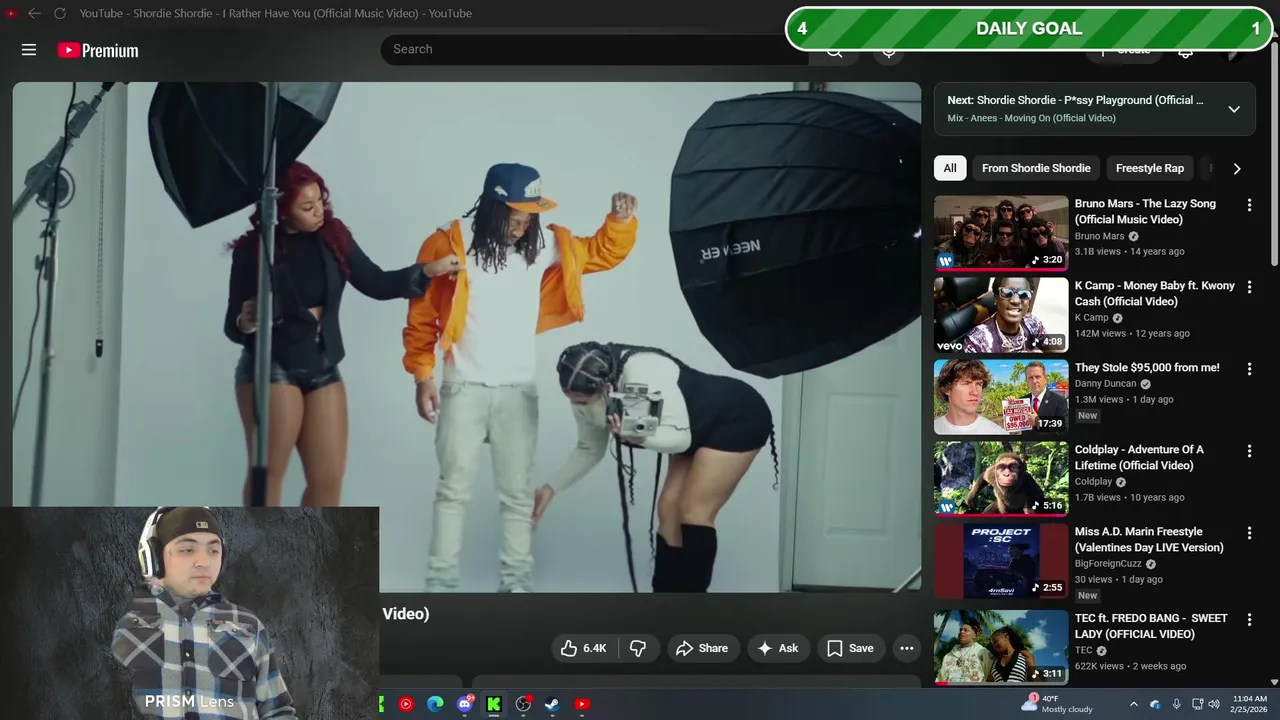Image resolution: width=1280 pixels, height=720 pixels.
Task: Click into the YouTube Search field
Action: [x=594, y=49]
